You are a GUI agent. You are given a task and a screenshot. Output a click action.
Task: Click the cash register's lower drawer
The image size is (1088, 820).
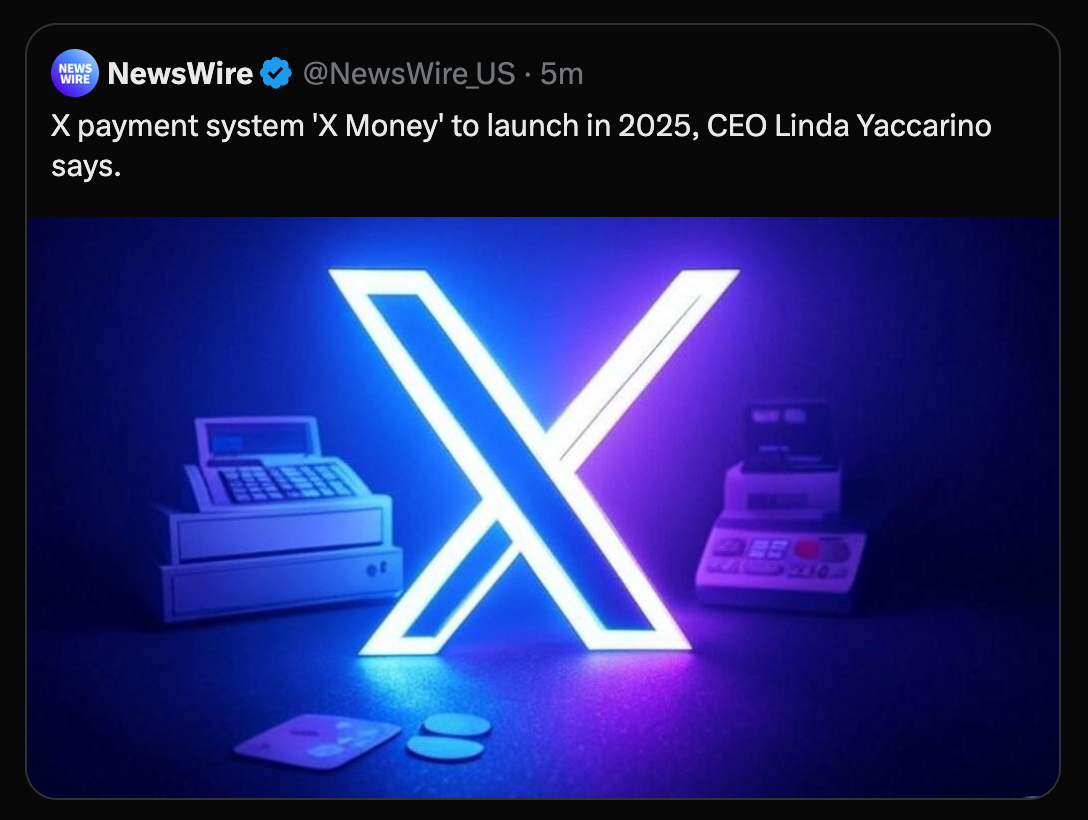(281, 583)
